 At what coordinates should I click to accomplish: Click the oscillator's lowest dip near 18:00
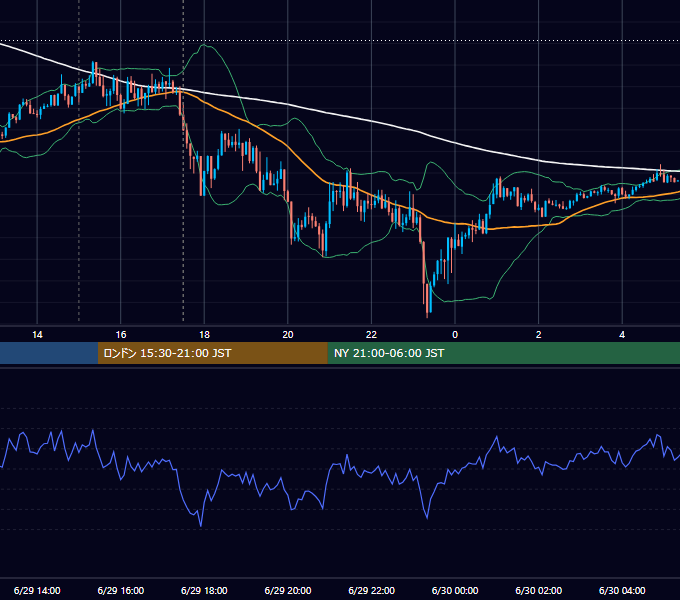[x=201, y=525]
